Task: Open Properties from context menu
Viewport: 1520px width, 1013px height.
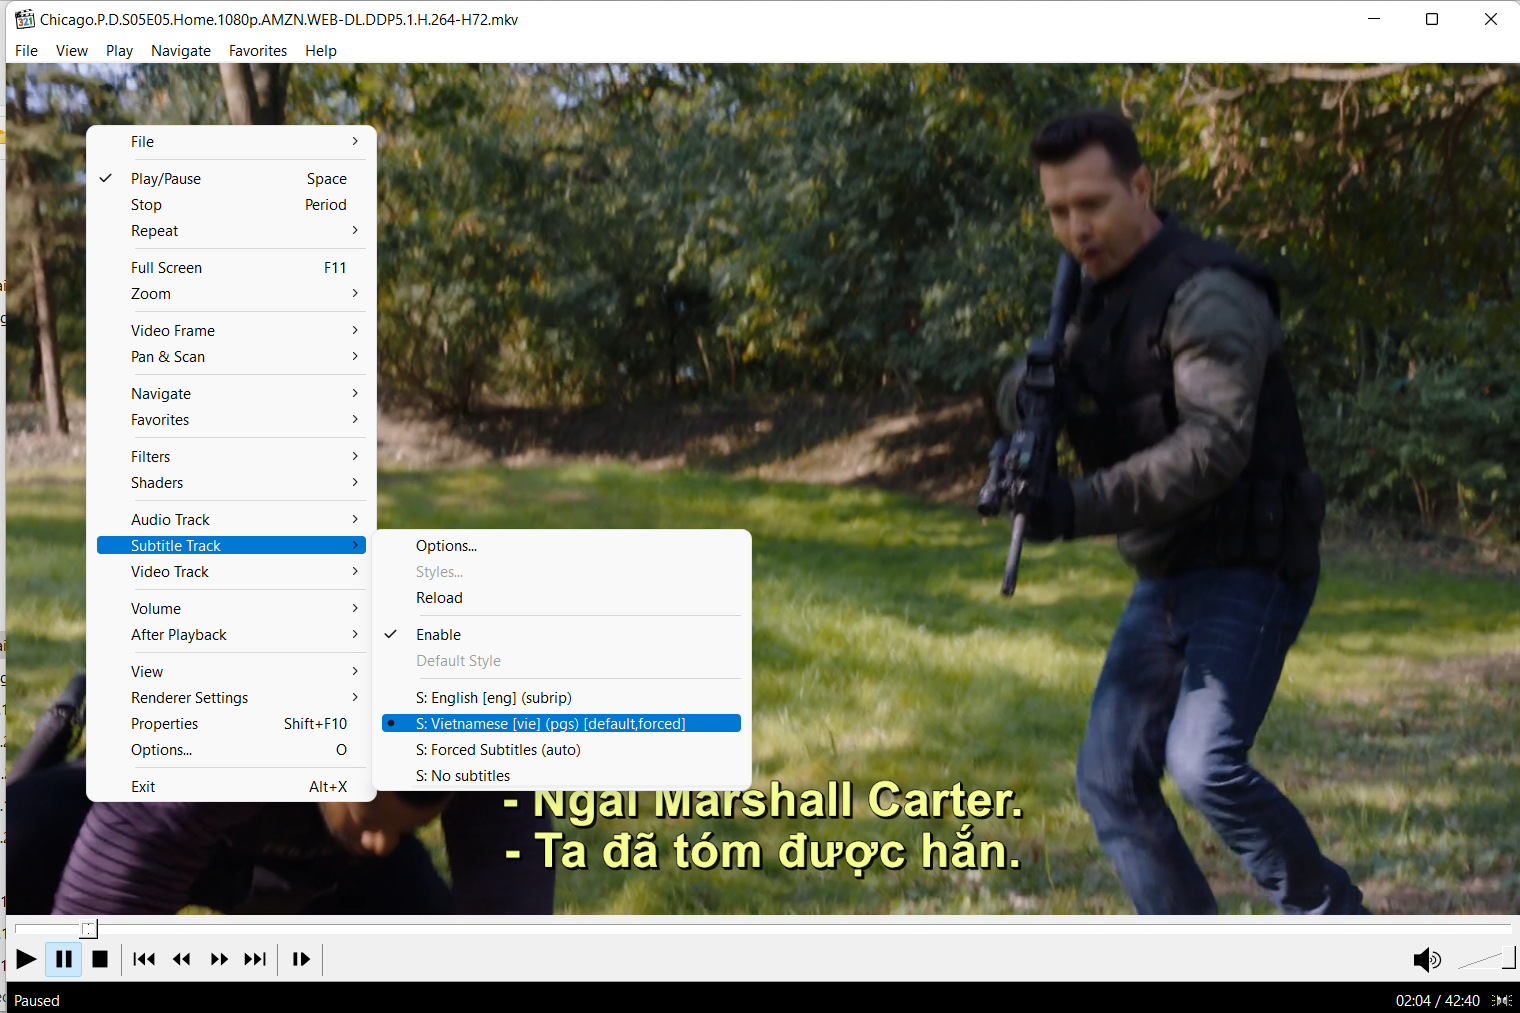Action: pyautogui.click(x=231, y=724)
